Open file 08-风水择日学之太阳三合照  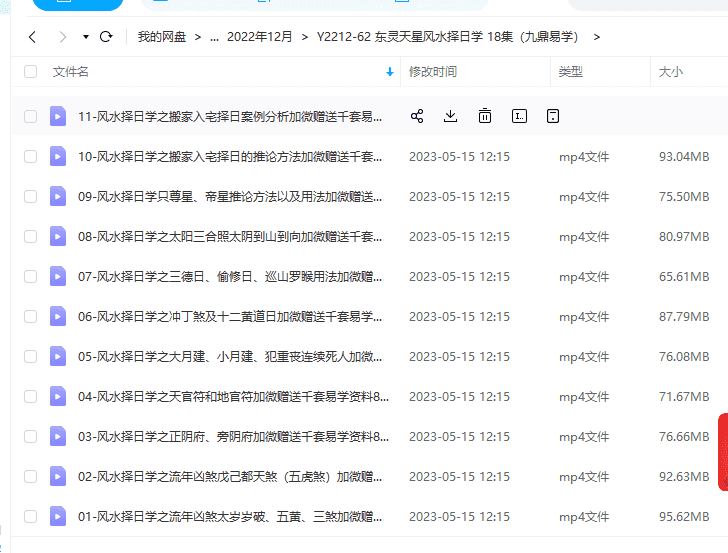230,236
